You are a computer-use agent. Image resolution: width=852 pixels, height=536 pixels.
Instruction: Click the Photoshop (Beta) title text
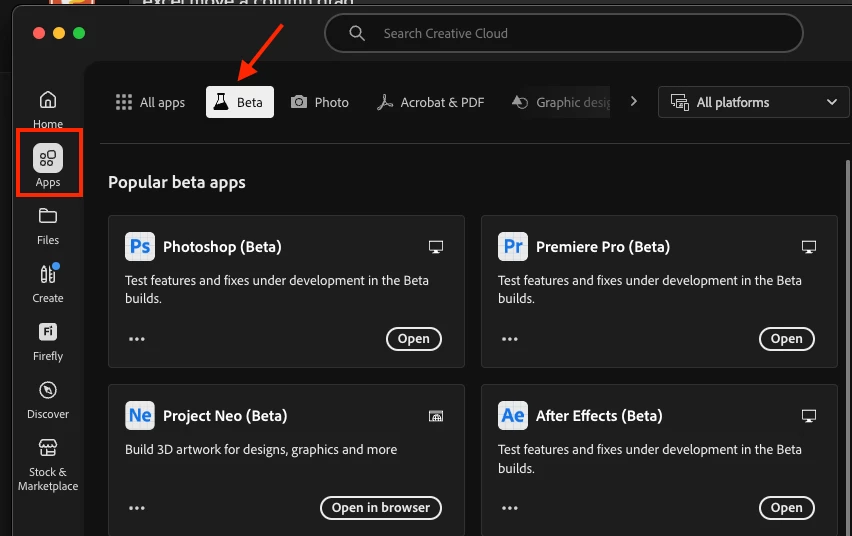pyautogui.click(x=222, y=247)
